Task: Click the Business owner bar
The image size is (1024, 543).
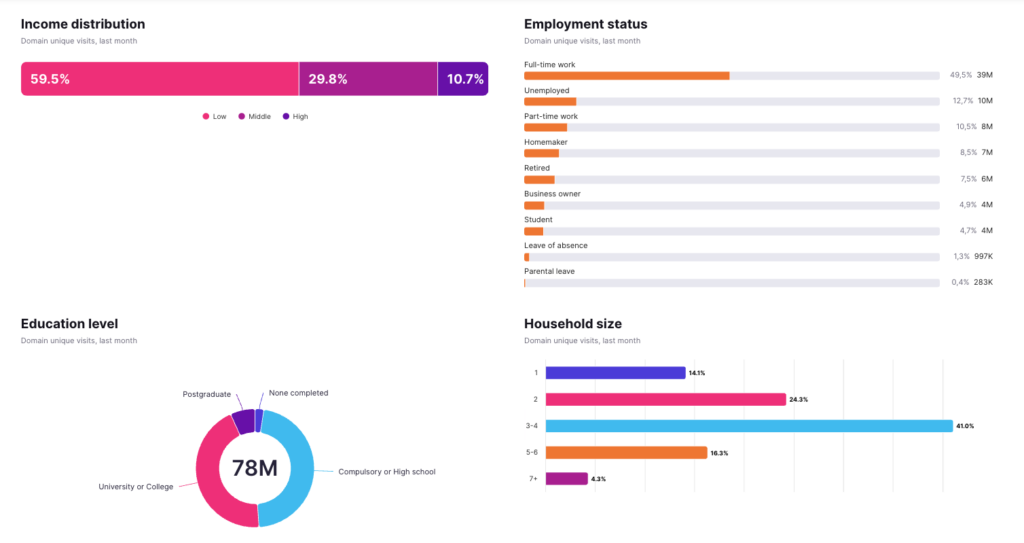Action: tap(534, 205)
